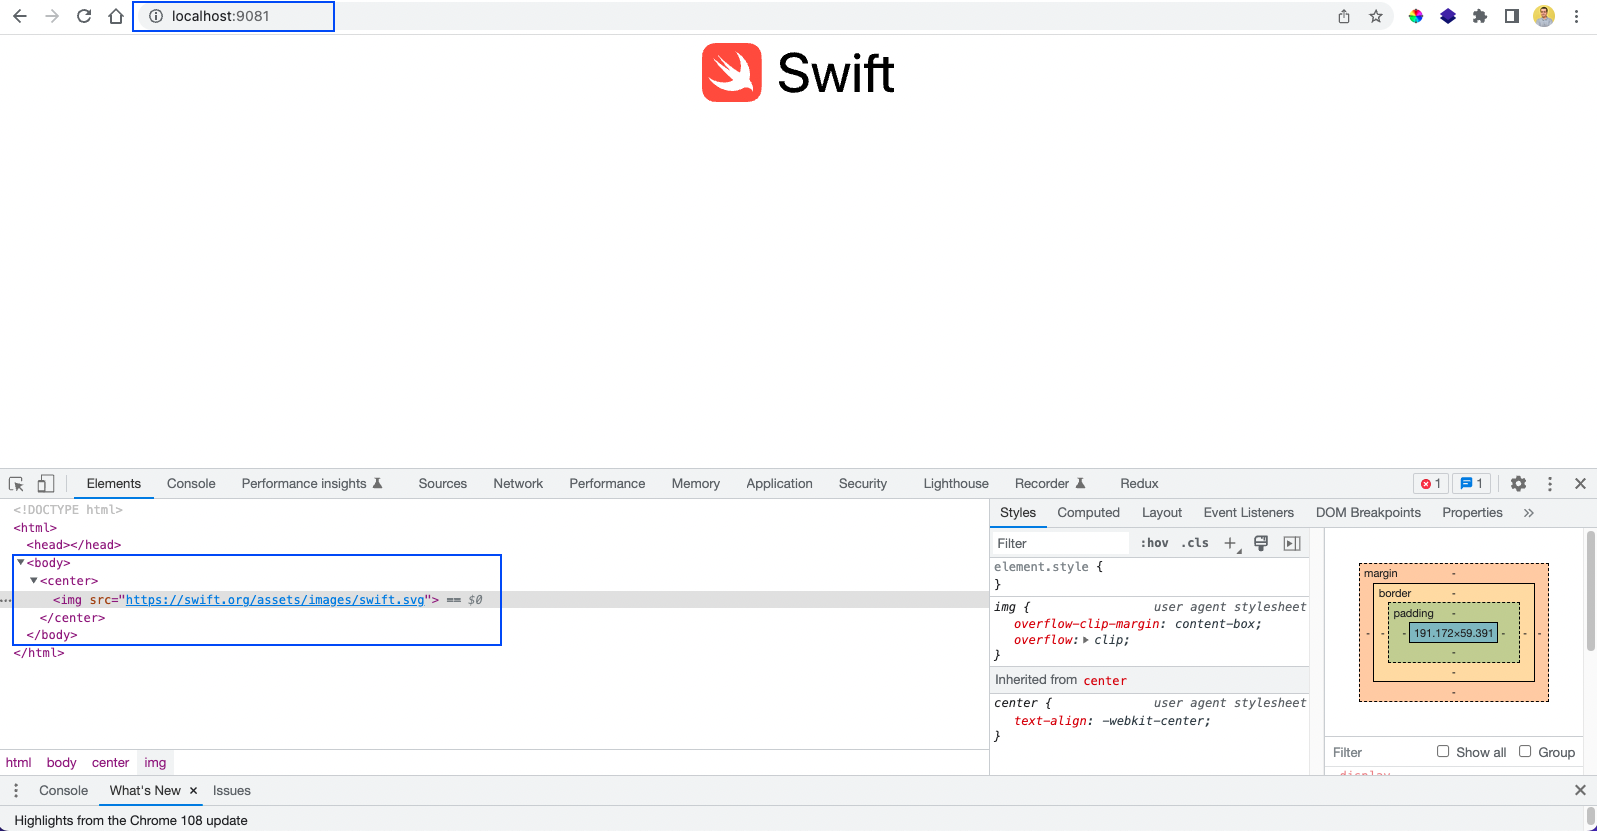Click the Swift logo image
Screen dimensions: 1597x831
click(x=798, y=73)
